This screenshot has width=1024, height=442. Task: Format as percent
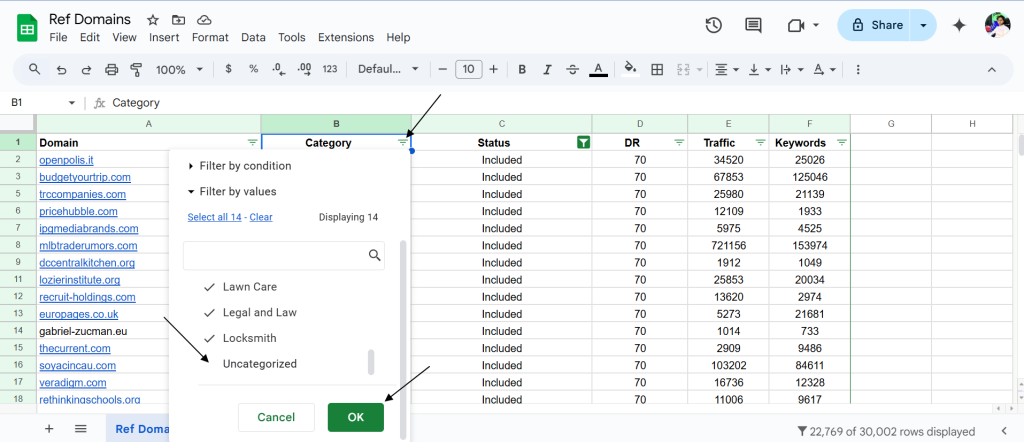(x=253, y=69)
